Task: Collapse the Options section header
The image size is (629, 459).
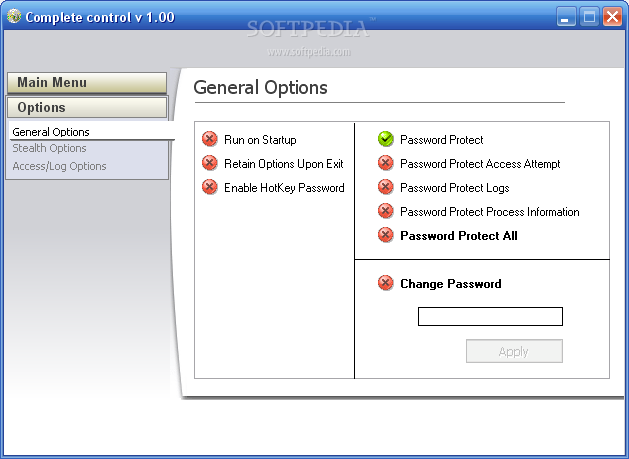Action: (87, 108)
